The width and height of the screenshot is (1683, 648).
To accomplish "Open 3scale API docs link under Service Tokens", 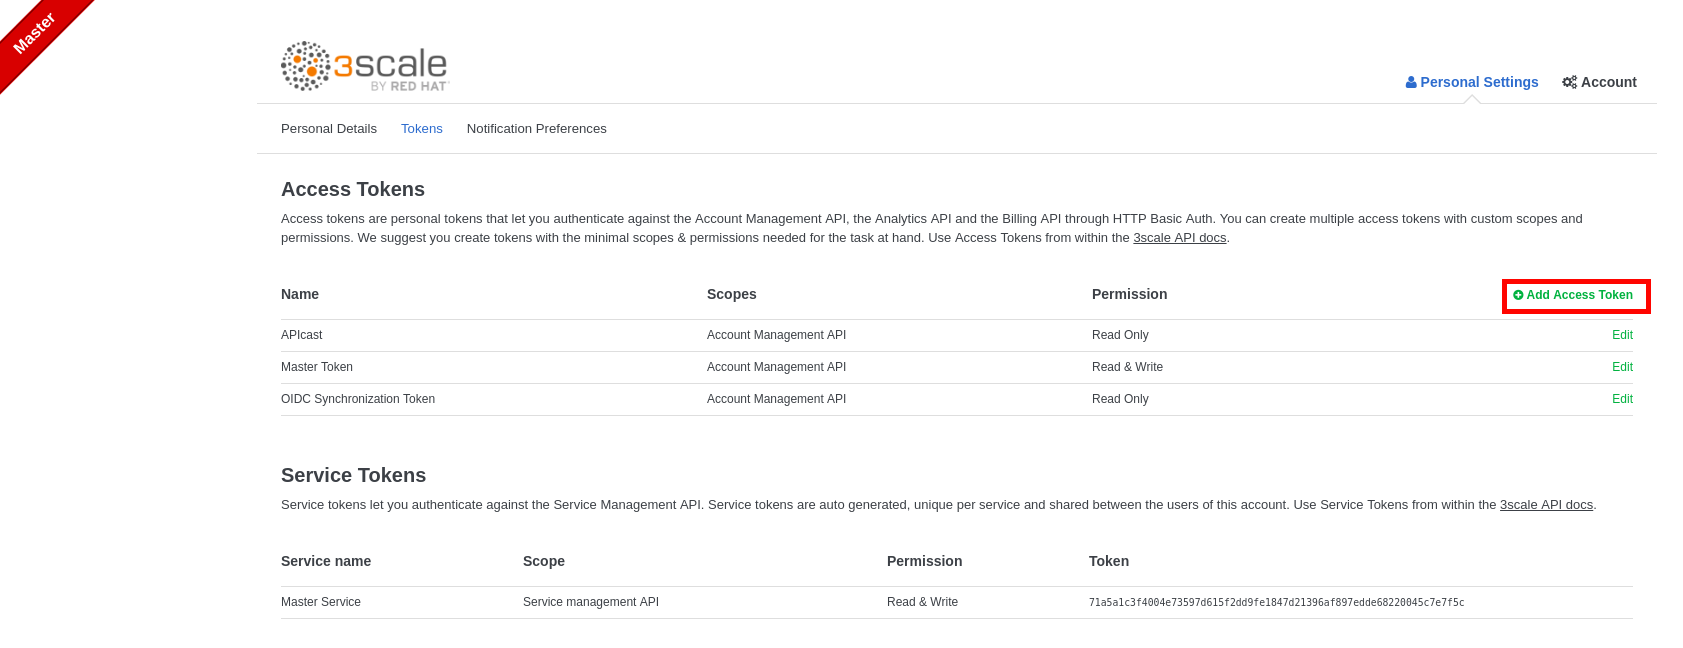I will point(1546,505).
